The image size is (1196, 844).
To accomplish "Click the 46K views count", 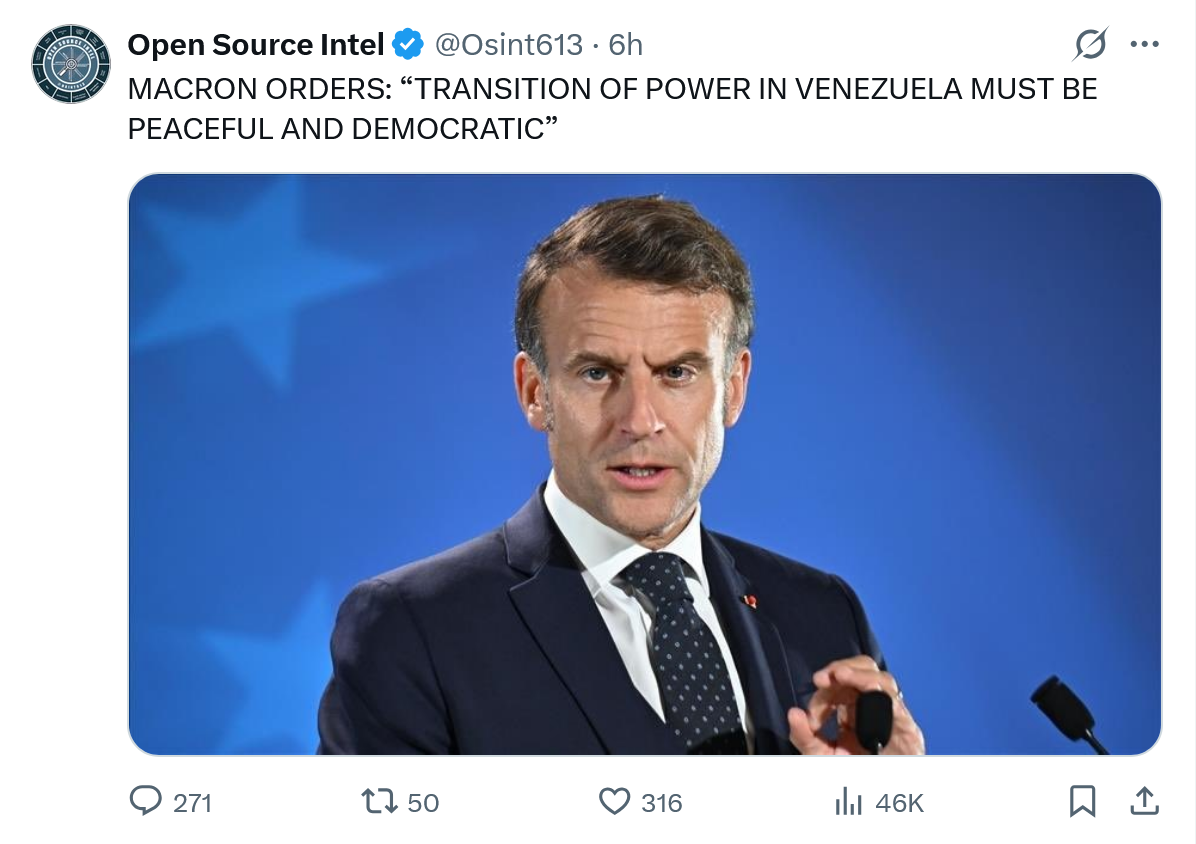I will (899, 802).
